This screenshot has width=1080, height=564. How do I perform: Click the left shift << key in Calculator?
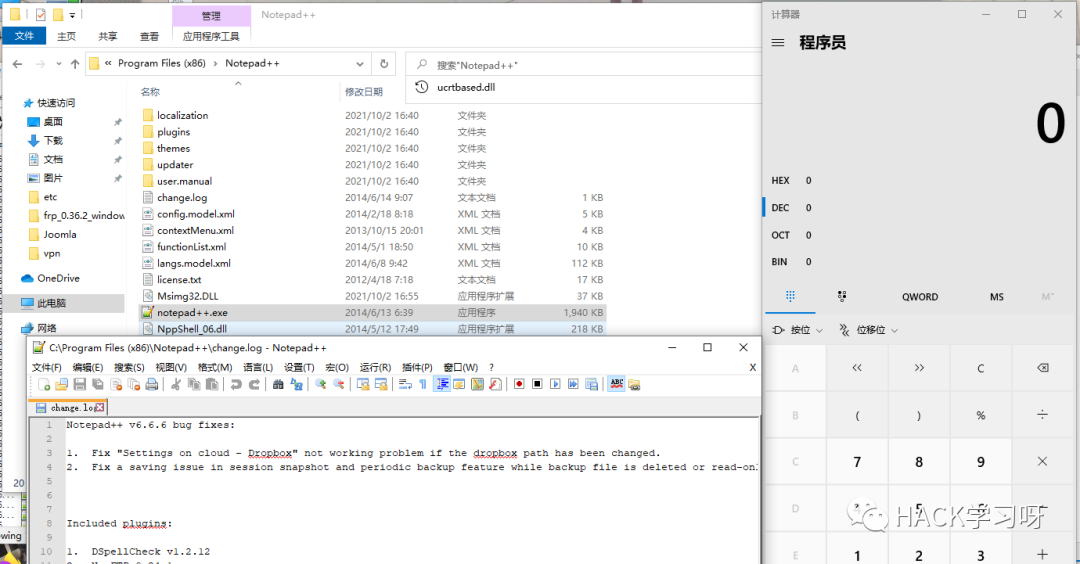tap(858, 368)
